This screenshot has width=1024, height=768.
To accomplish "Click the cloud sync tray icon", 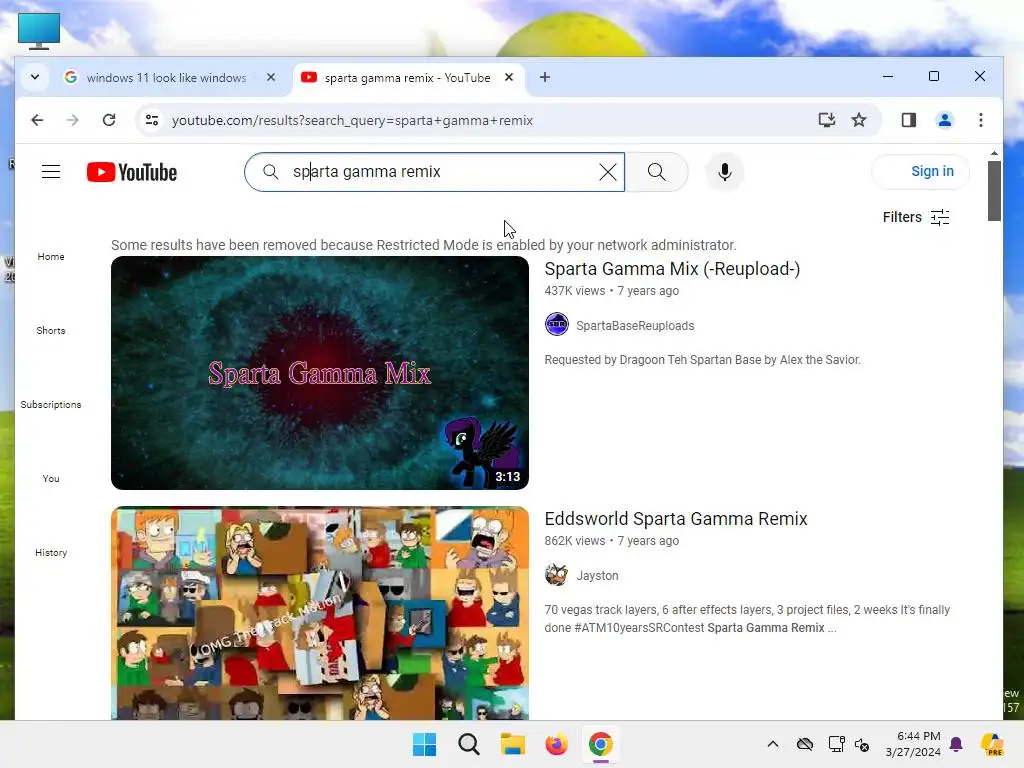I will tap(805, 744).
